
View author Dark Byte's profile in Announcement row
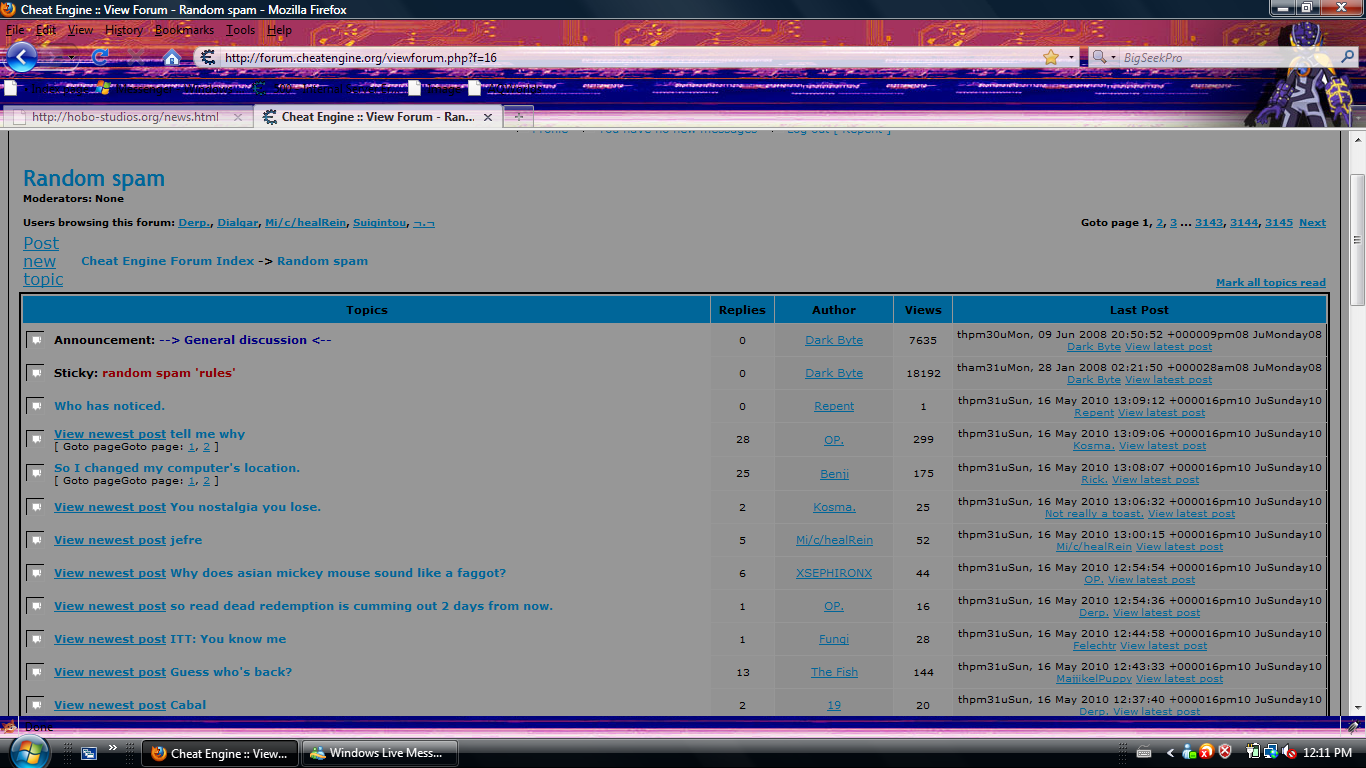[834, 340]
